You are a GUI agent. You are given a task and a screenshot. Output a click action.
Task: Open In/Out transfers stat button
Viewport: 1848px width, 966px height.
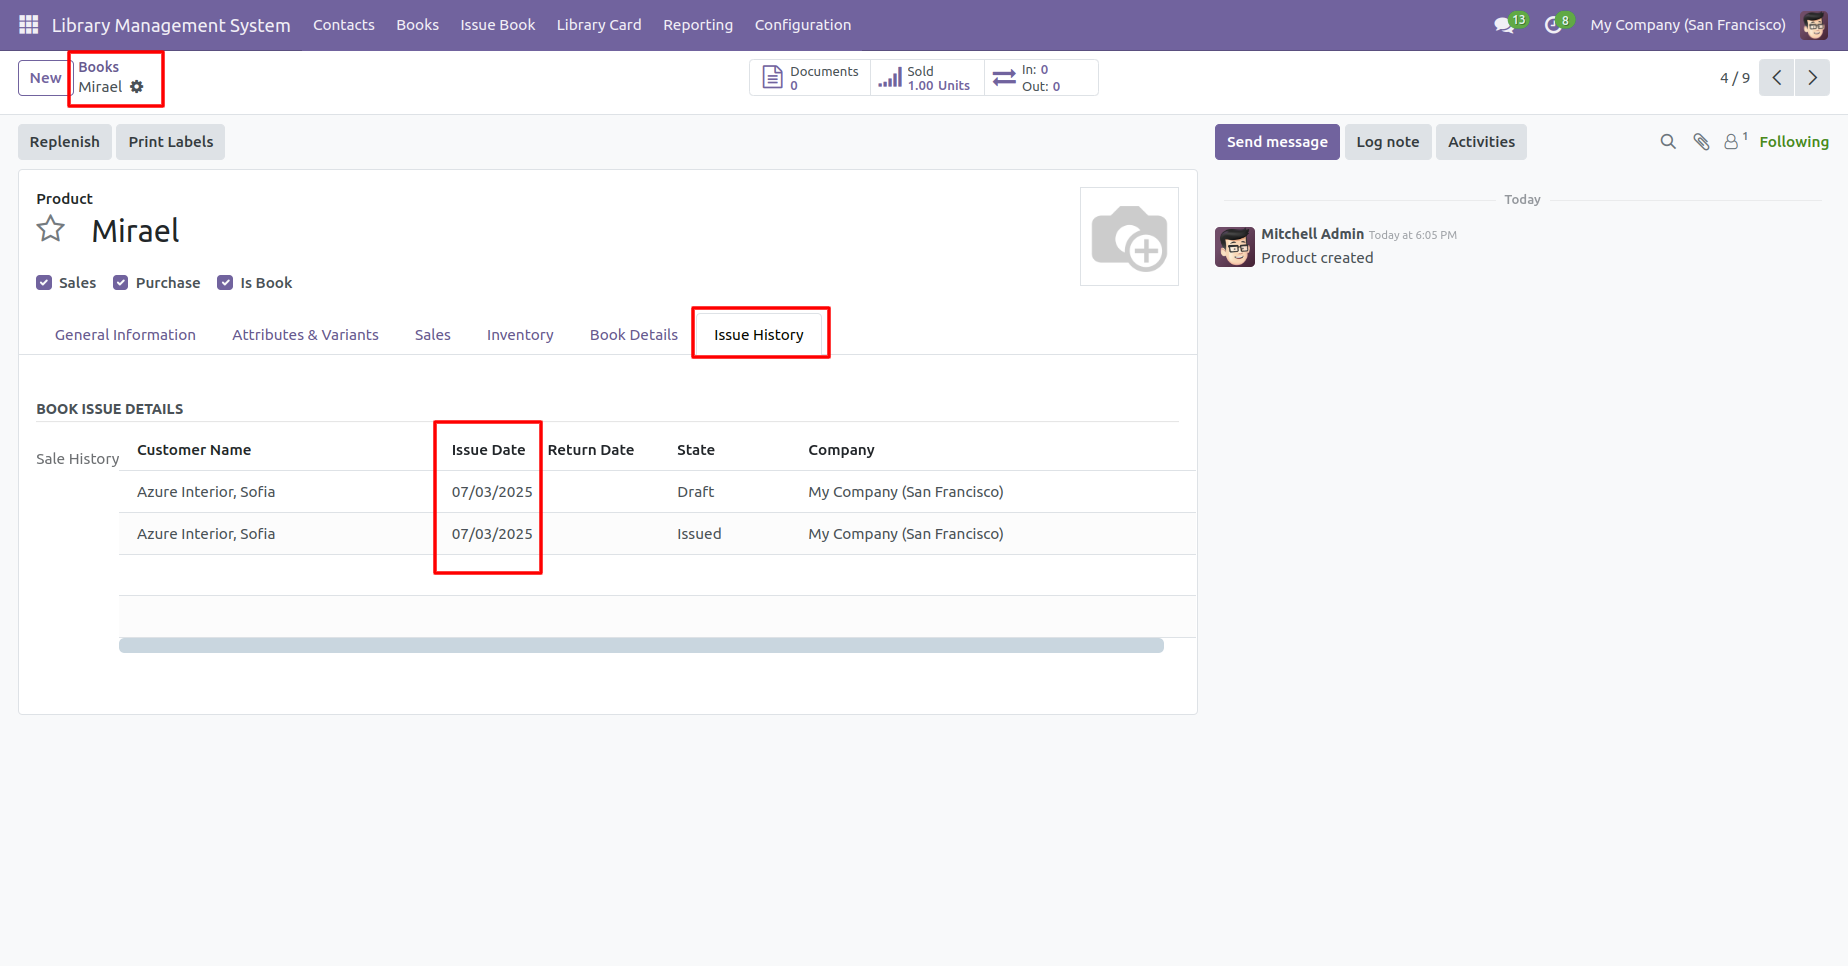tap(1041, 78)
